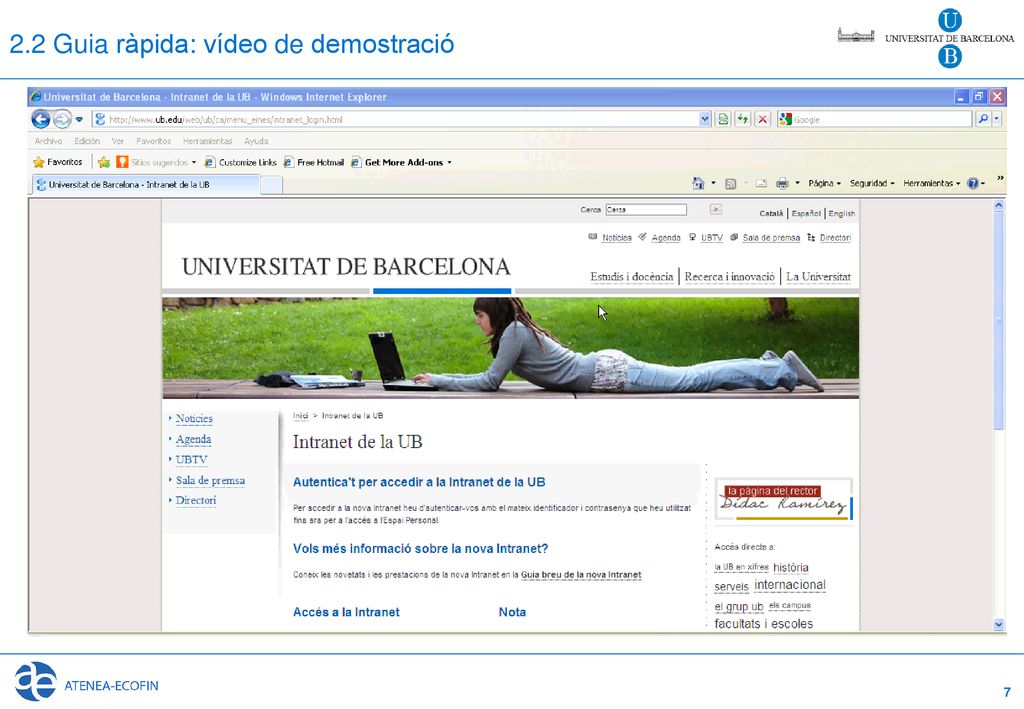Click the address bar URL field
1024x709 pixels.
point(396,119)
